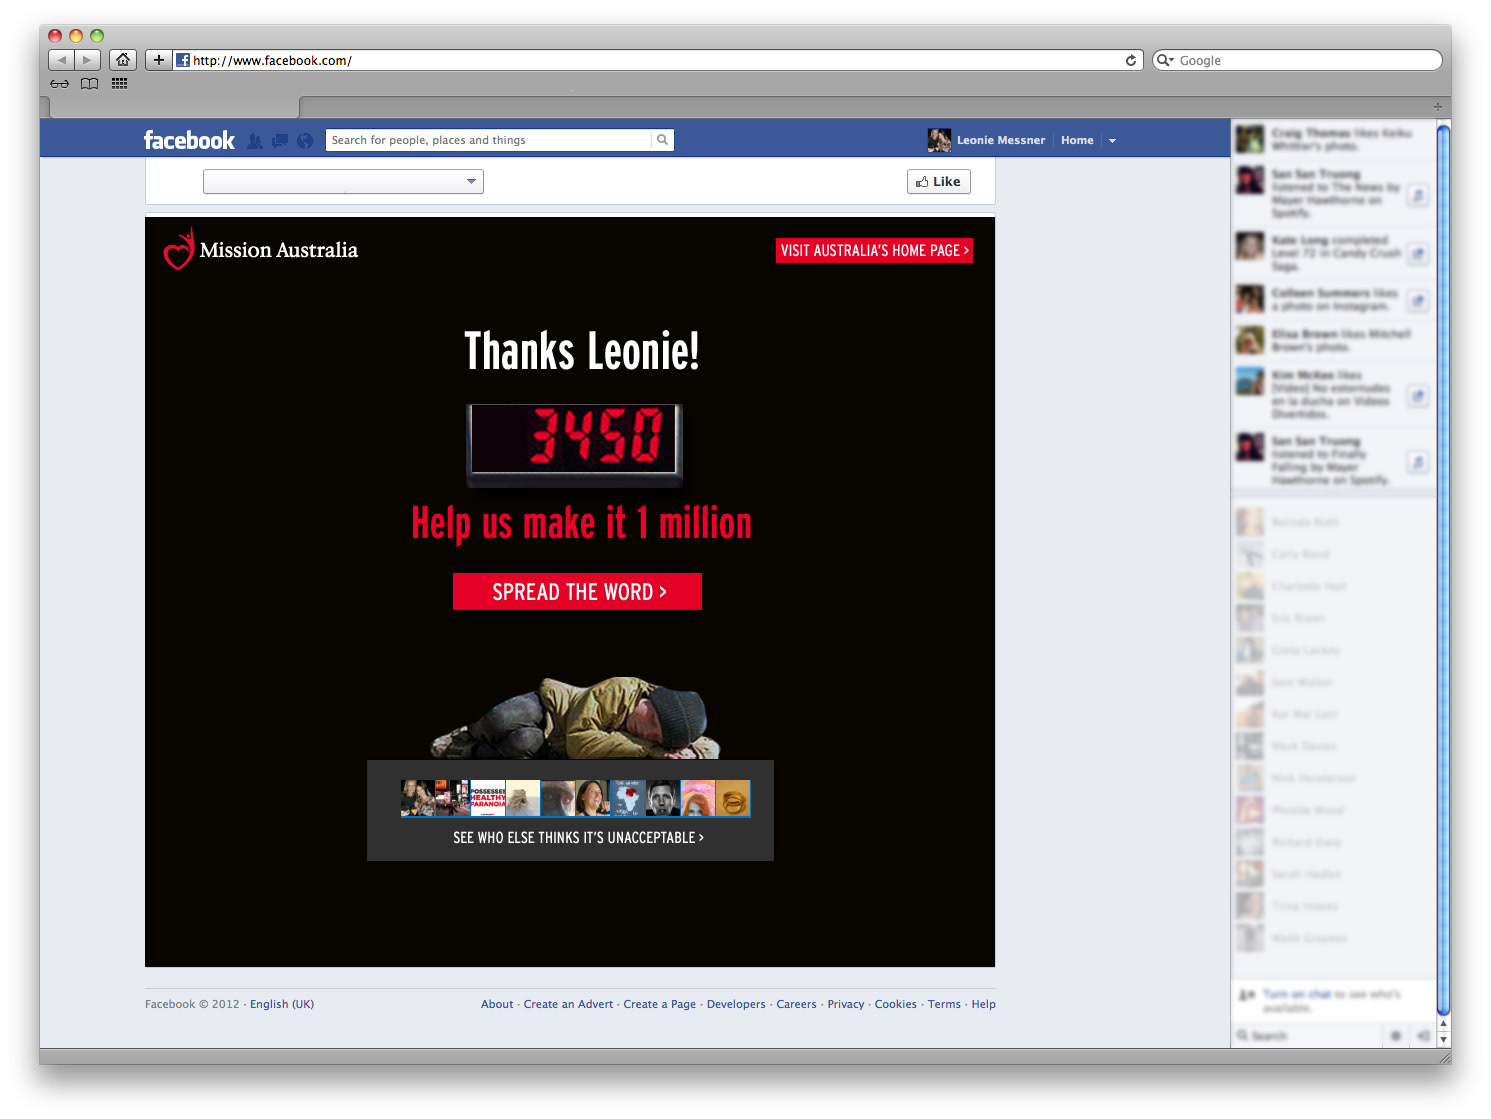Viewport: 1491px width, 1119px height.
Task: Go forward with the browser forward arrow
Action: point(88,60)
